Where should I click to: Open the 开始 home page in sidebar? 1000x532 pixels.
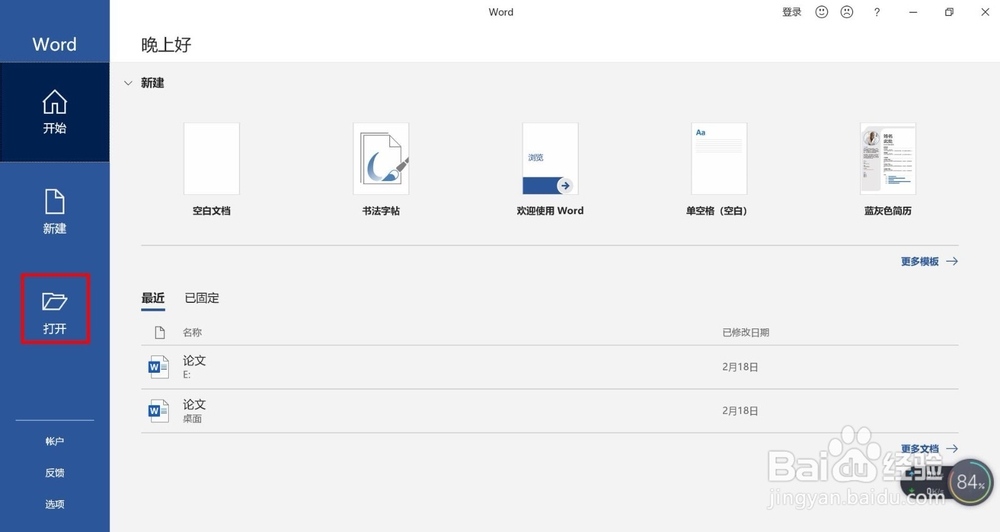(x=54, y=112)
